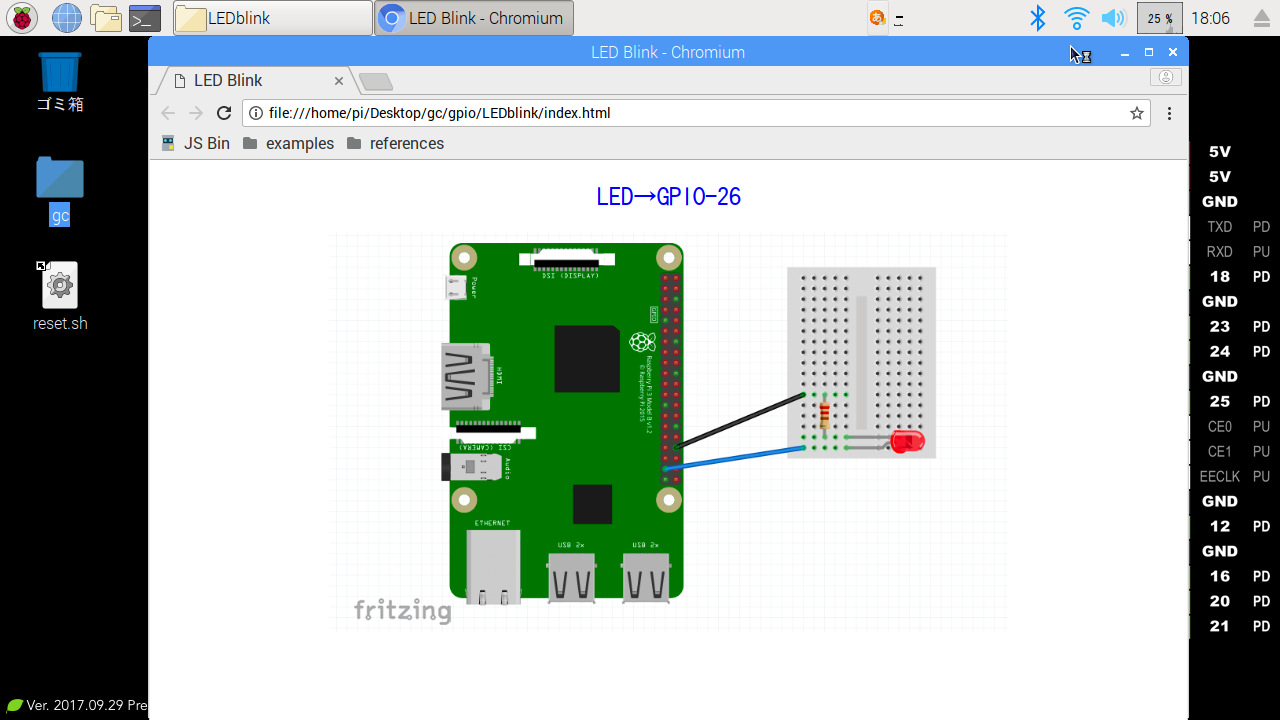
Task: Close the LED Blink tab
Action: coord(339,81)
